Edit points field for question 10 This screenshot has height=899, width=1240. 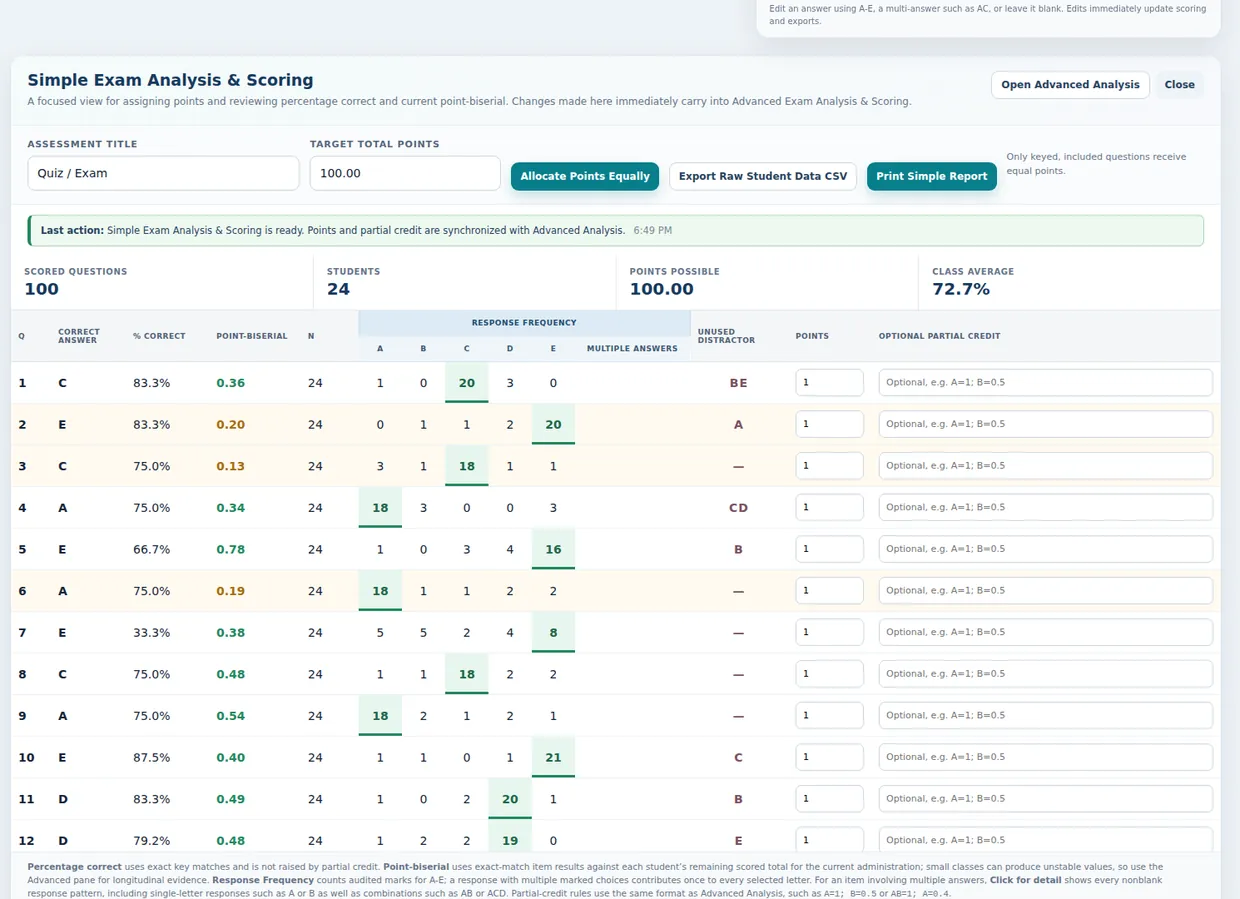(829, 757)
